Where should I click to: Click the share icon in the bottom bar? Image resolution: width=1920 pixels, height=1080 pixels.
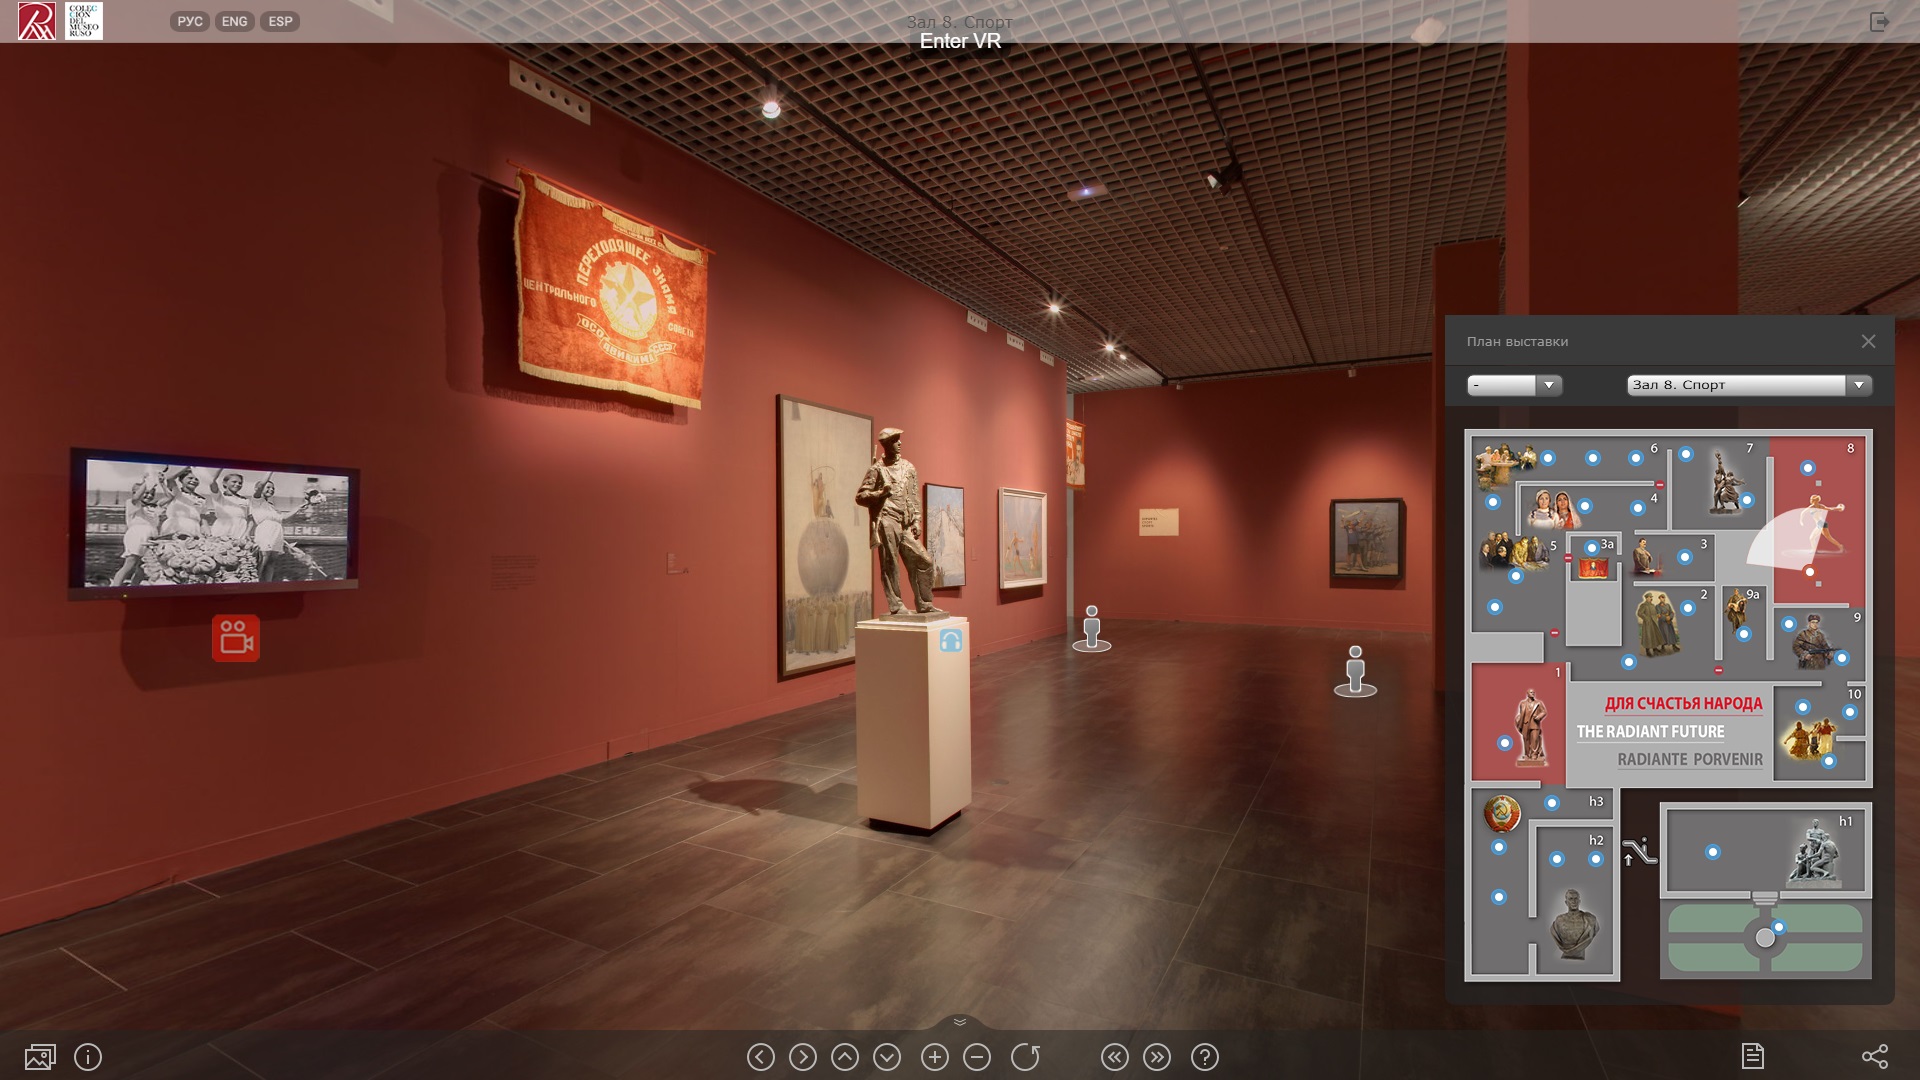point(1874,1057)
